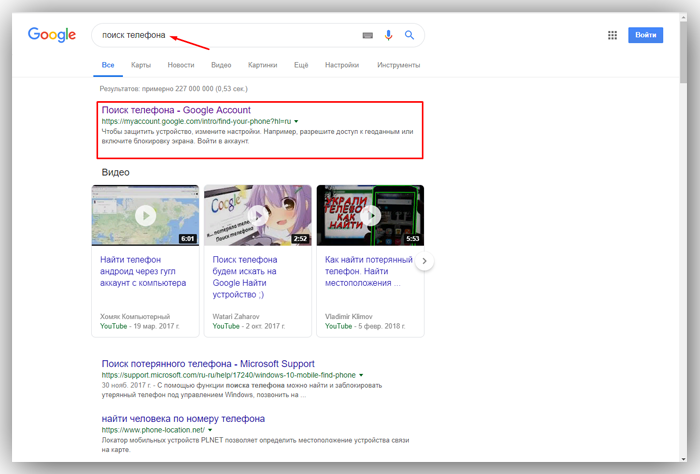Start voice search with microphone icon
Screen dimensions: 700x474
388,35
